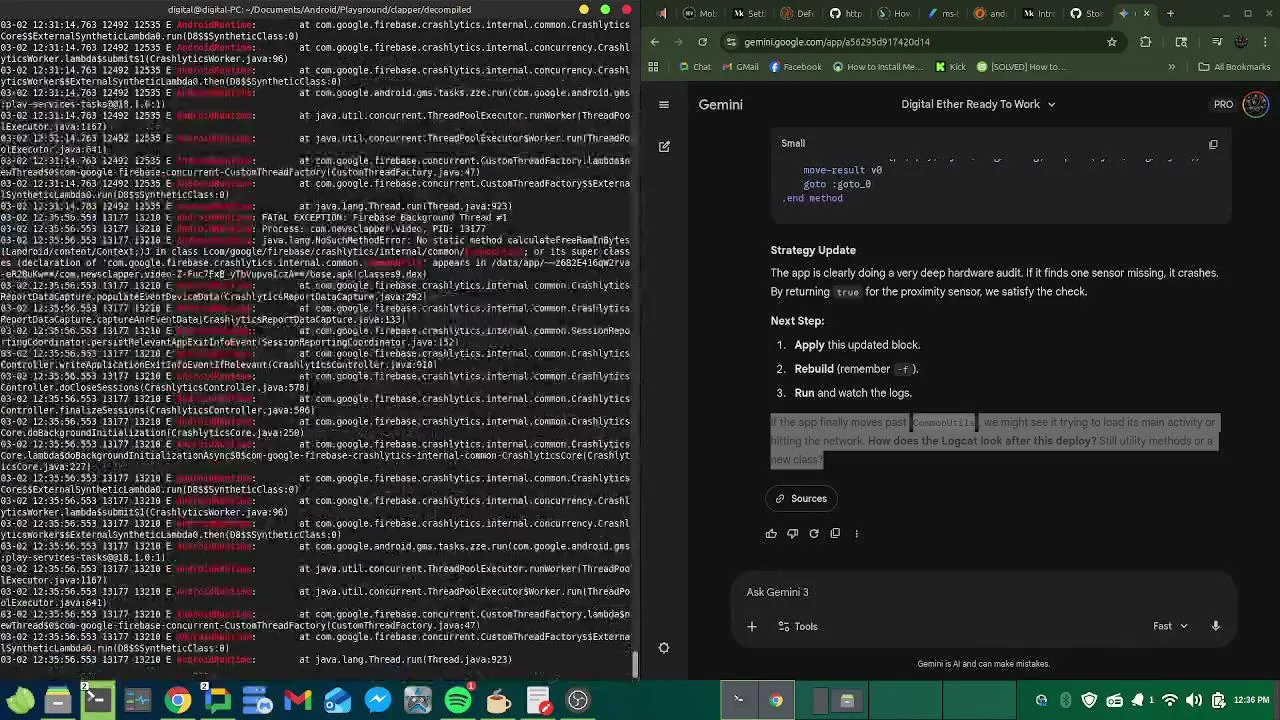This screenshot has width=1280, height=720.
Task: Give the response a thumbs down
Action: tap(792, 533)
